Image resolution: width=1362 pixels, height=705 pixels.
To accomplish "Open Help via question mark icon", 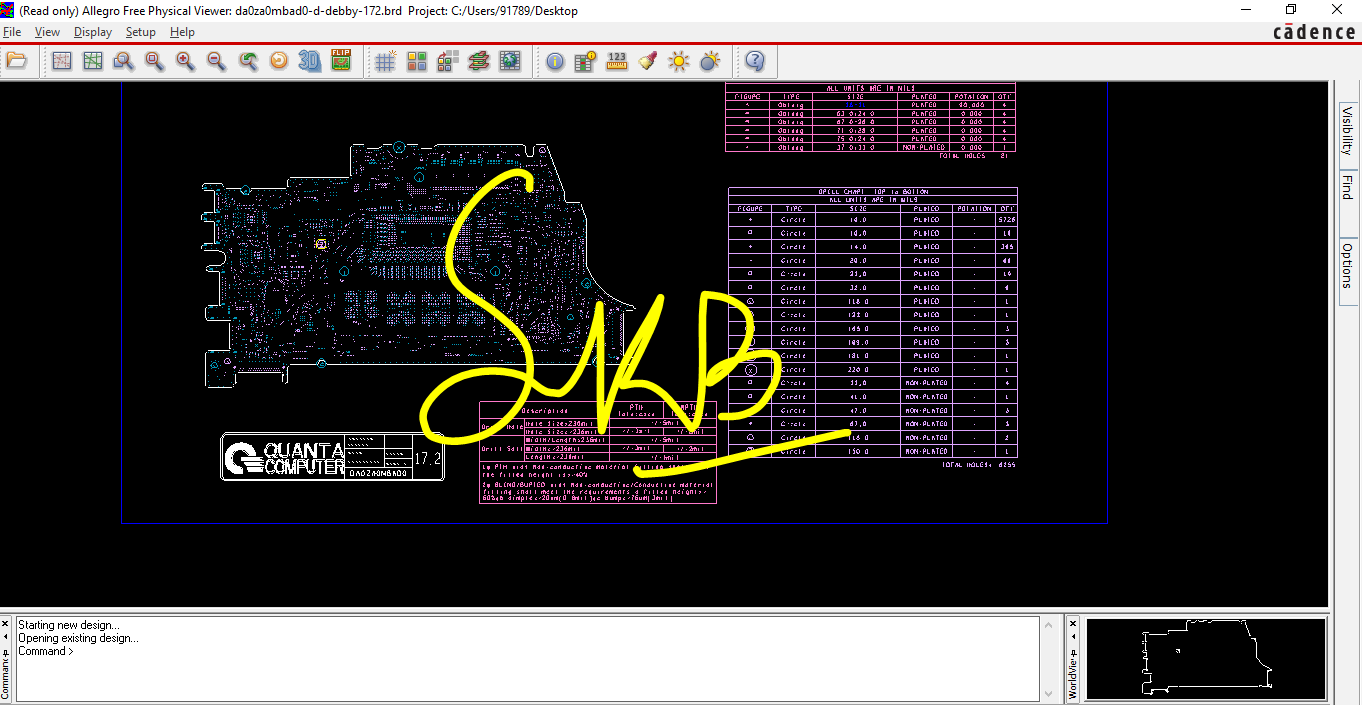I will [755, 61].
